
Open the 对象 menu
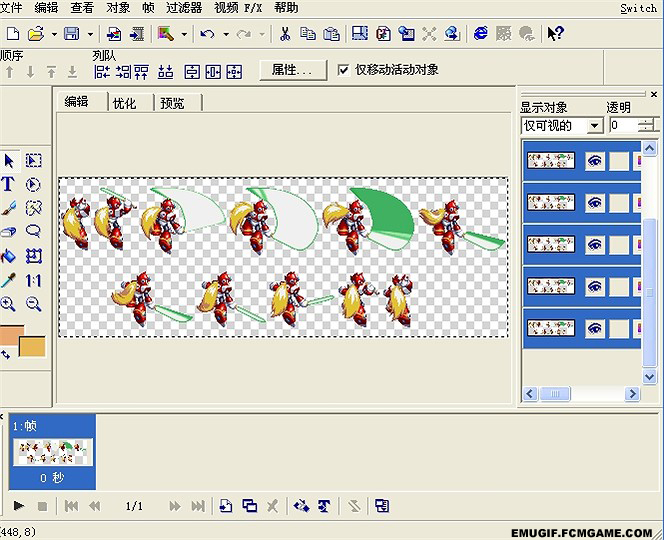tap(118, 8)
